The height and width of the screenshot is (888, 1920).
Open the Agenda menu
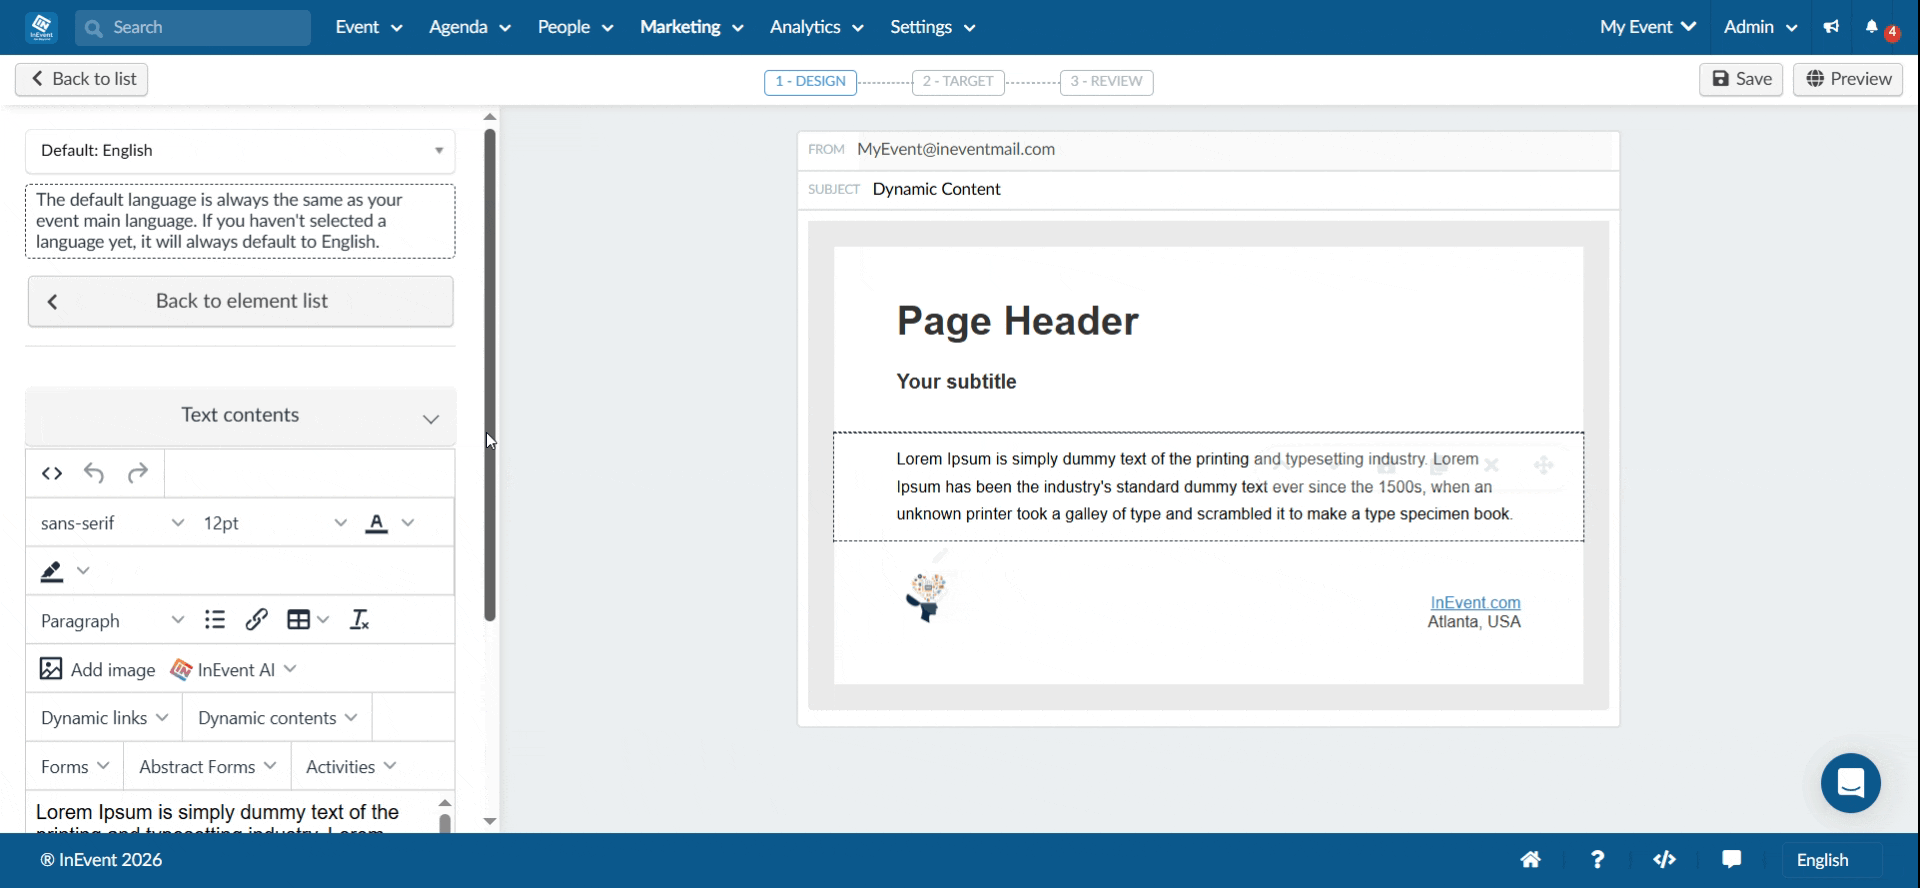click(x=470, y=27)
